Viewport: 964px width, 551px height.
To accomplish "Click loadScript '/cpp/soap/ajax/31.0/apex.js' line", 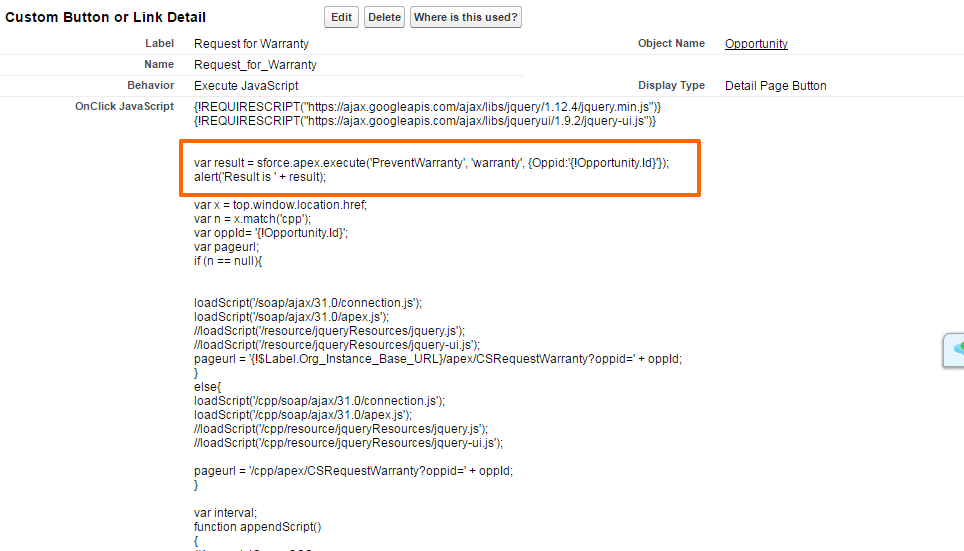I will tap(303, 414).
